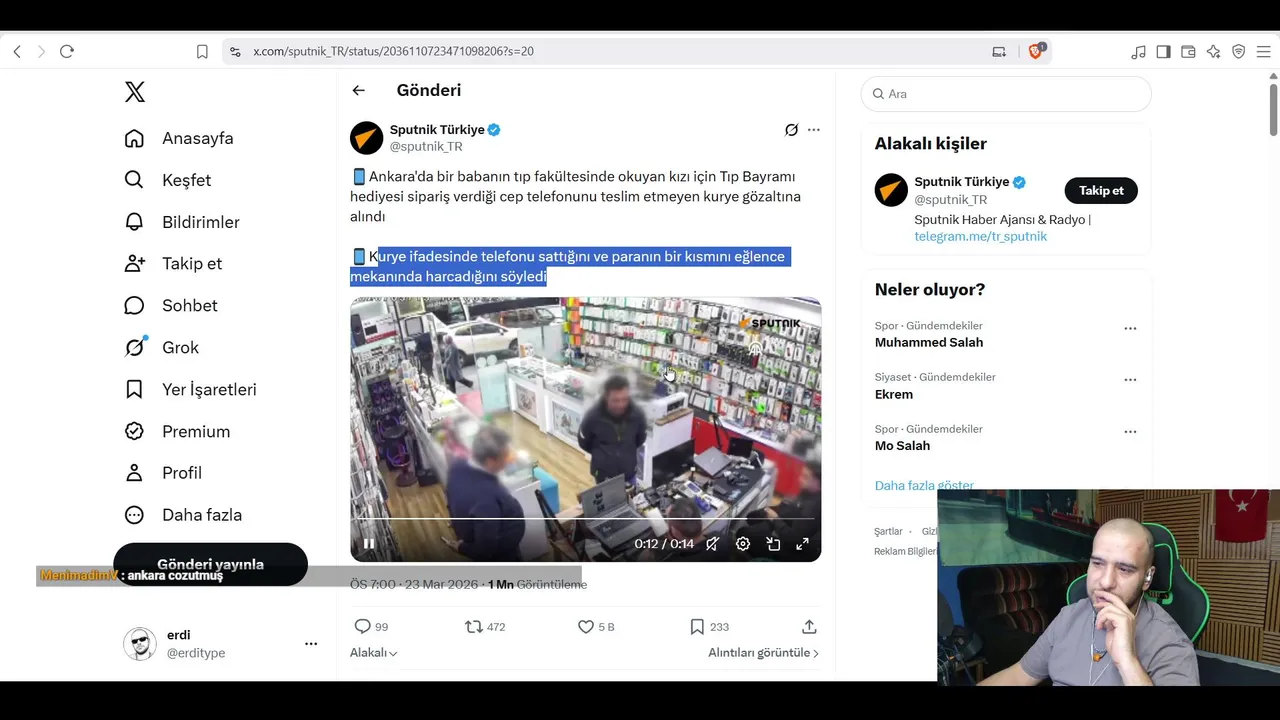Open more options for Muhammed Salah trend
The image size is (1280, 720).
1130,329
